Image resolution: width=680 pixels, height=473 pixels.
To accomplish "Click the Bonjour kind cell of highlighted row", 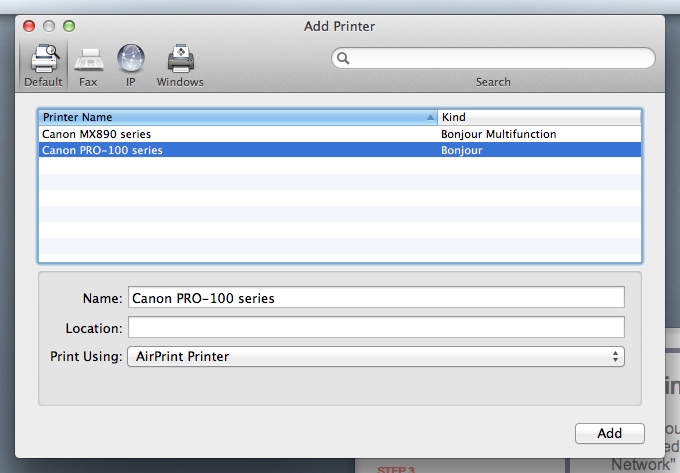I will click(x=461, y=151).
